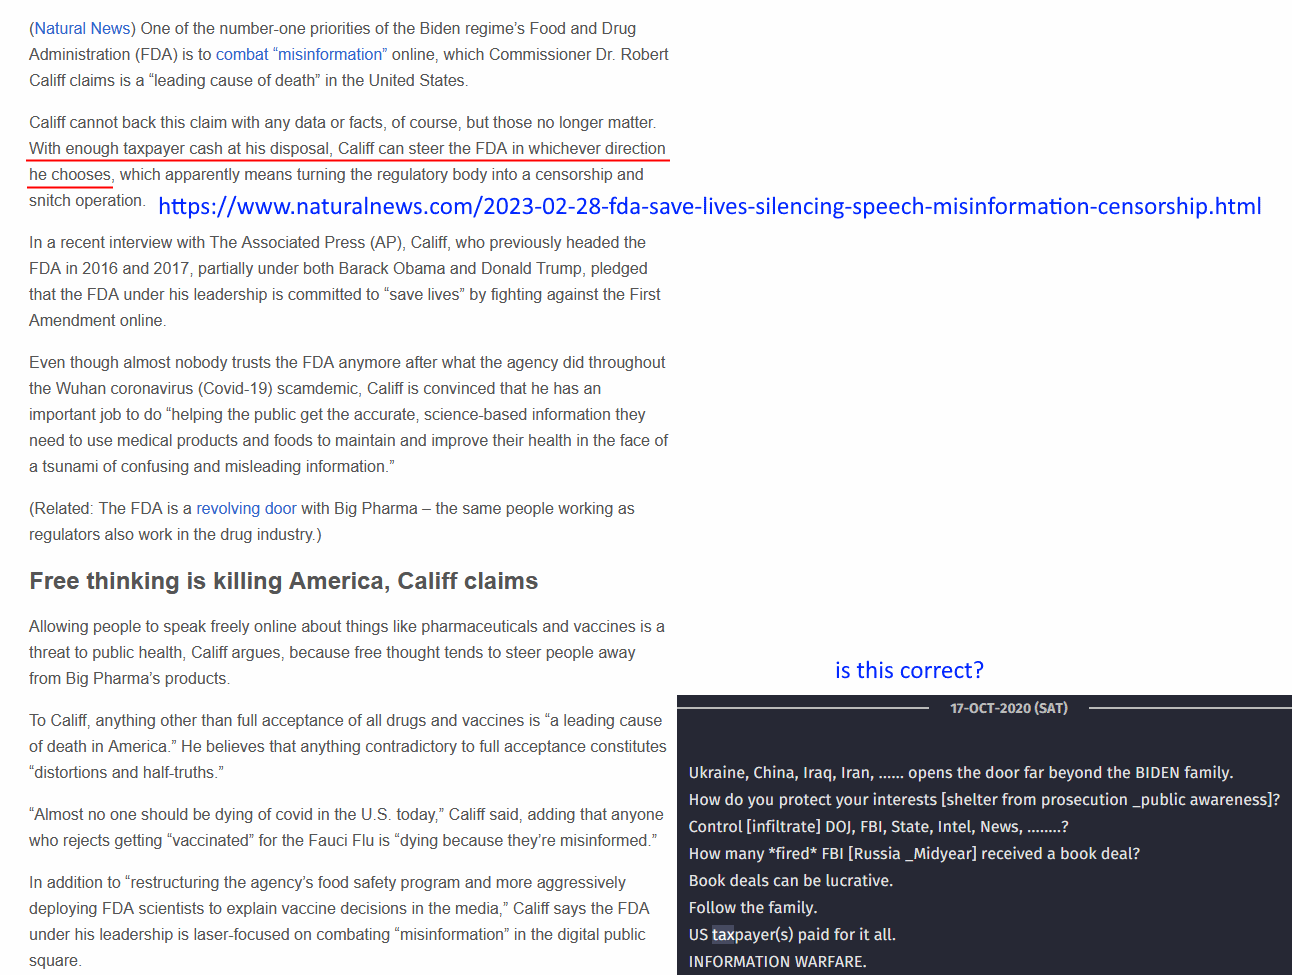Click the line "US taxpayer(s) paid for it all."
This screenshot has height=975, width=1292.
(792, 934)
